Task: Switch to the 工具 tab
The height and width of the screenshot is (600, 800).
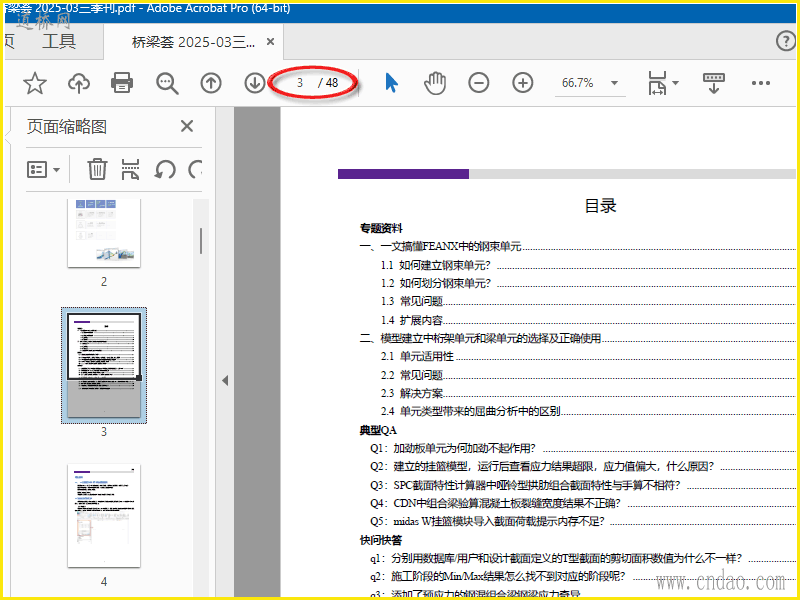Action: point(59,41)
